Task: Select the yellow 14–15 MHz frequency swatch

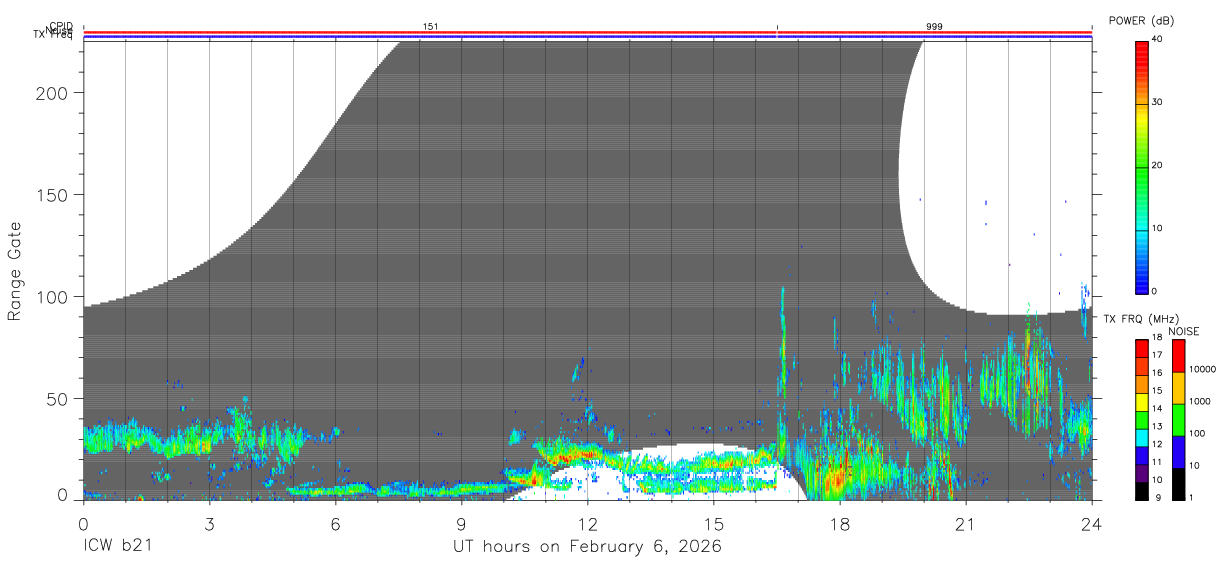Action: point(1142,400)
